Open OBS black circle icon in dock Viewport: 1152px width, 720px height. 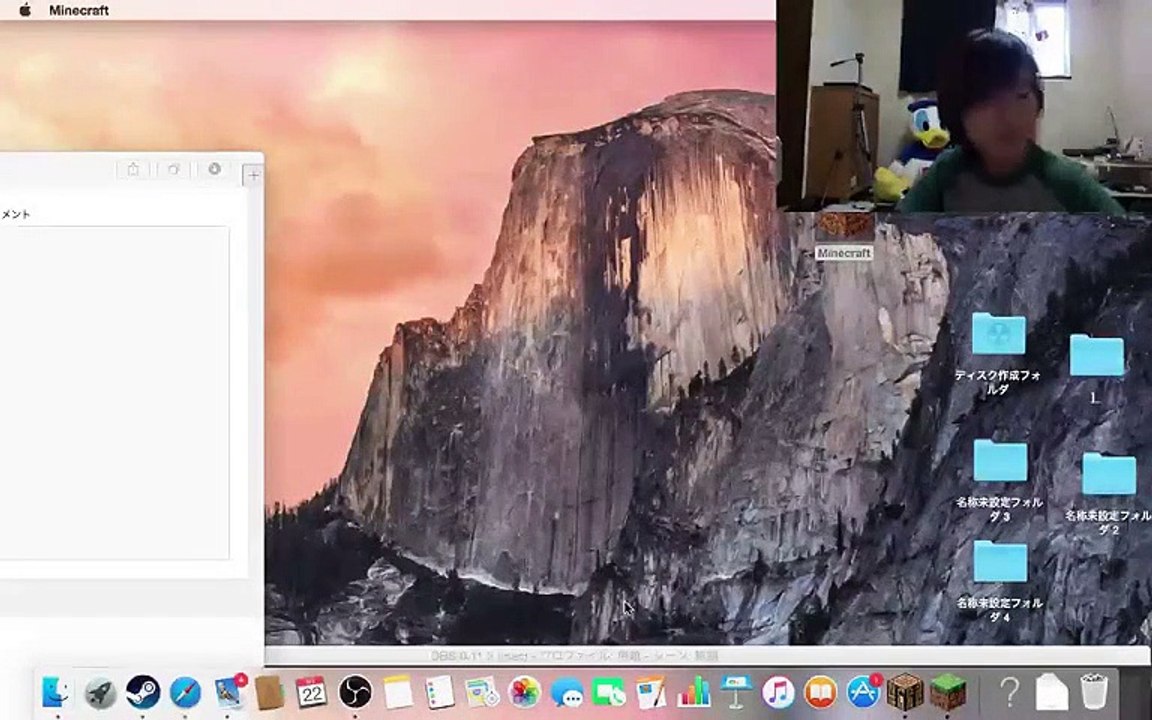click(x=355, y=692)
